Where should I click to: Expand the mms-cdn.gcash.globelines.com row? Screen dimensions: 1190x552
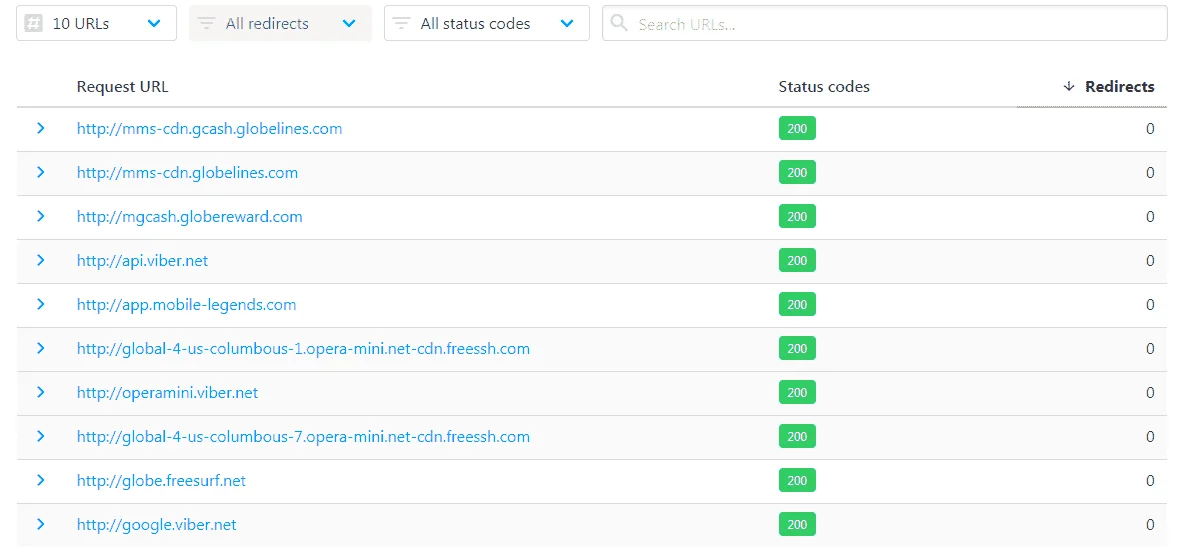click(41, 128)
